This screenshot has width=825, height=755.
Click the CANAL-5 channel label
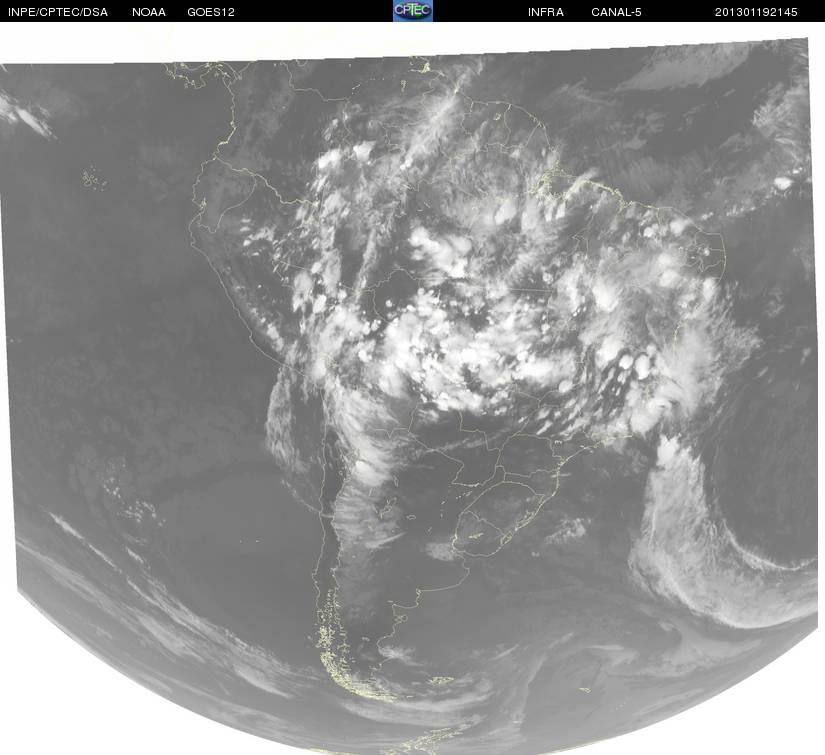(x=616, y=12)
